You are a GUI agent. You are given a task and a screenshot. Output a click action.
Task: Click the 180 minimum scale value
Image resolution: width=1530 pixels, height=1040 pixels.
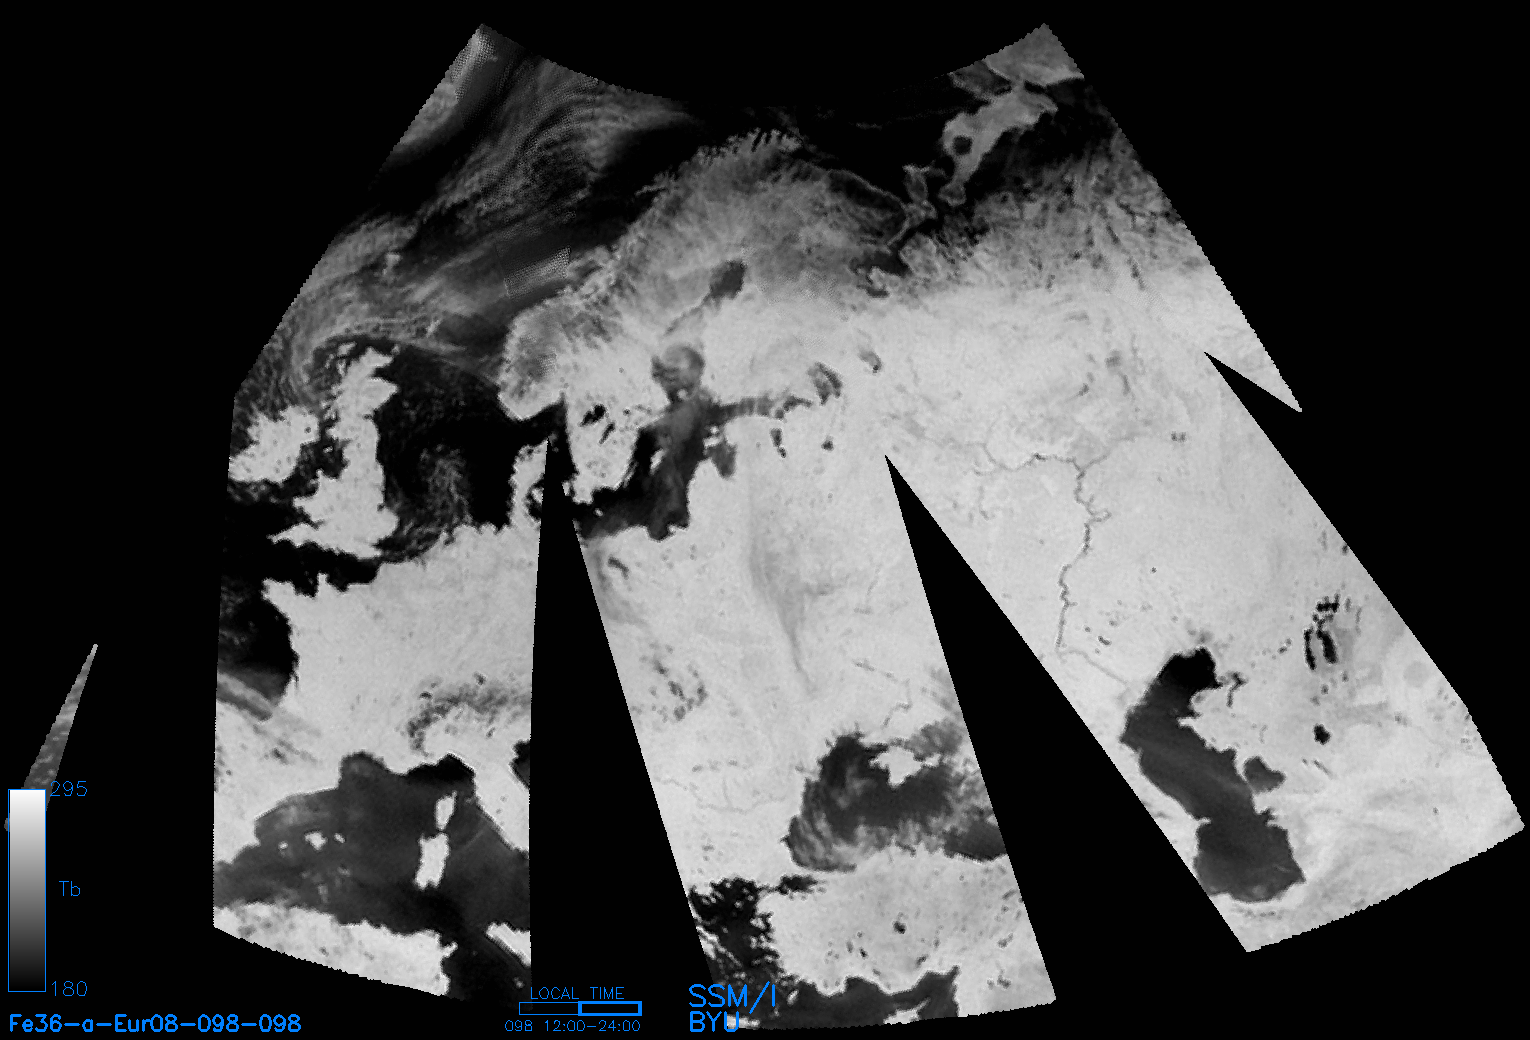69,988
